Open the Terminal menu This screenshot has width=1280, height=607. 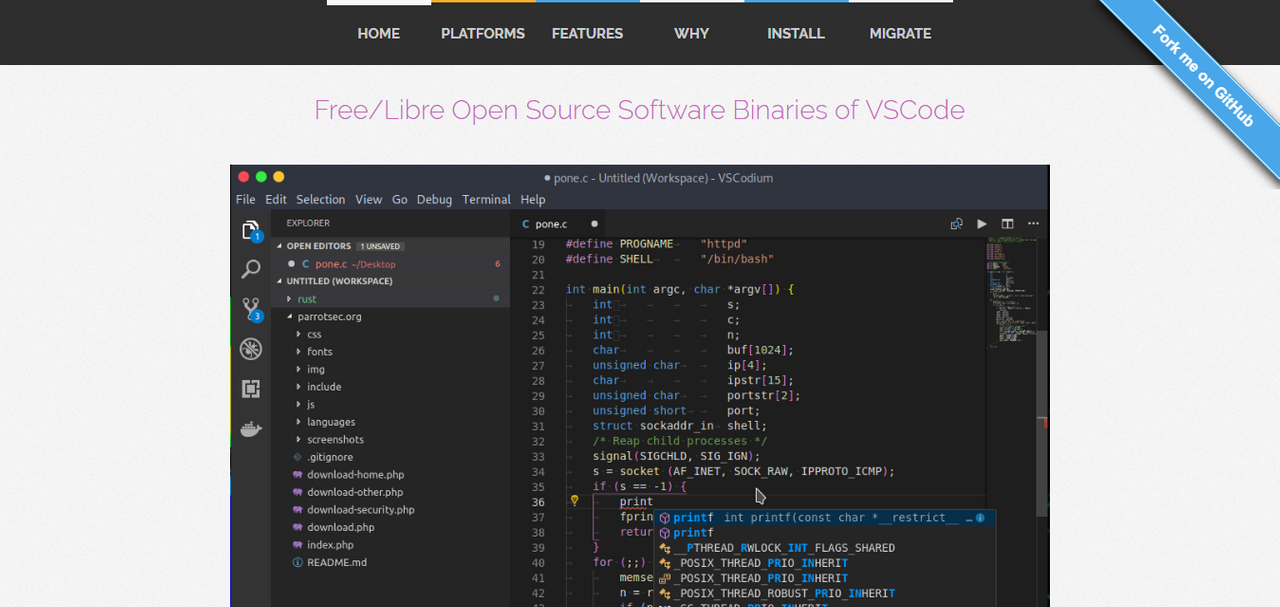tap(486, 199)
